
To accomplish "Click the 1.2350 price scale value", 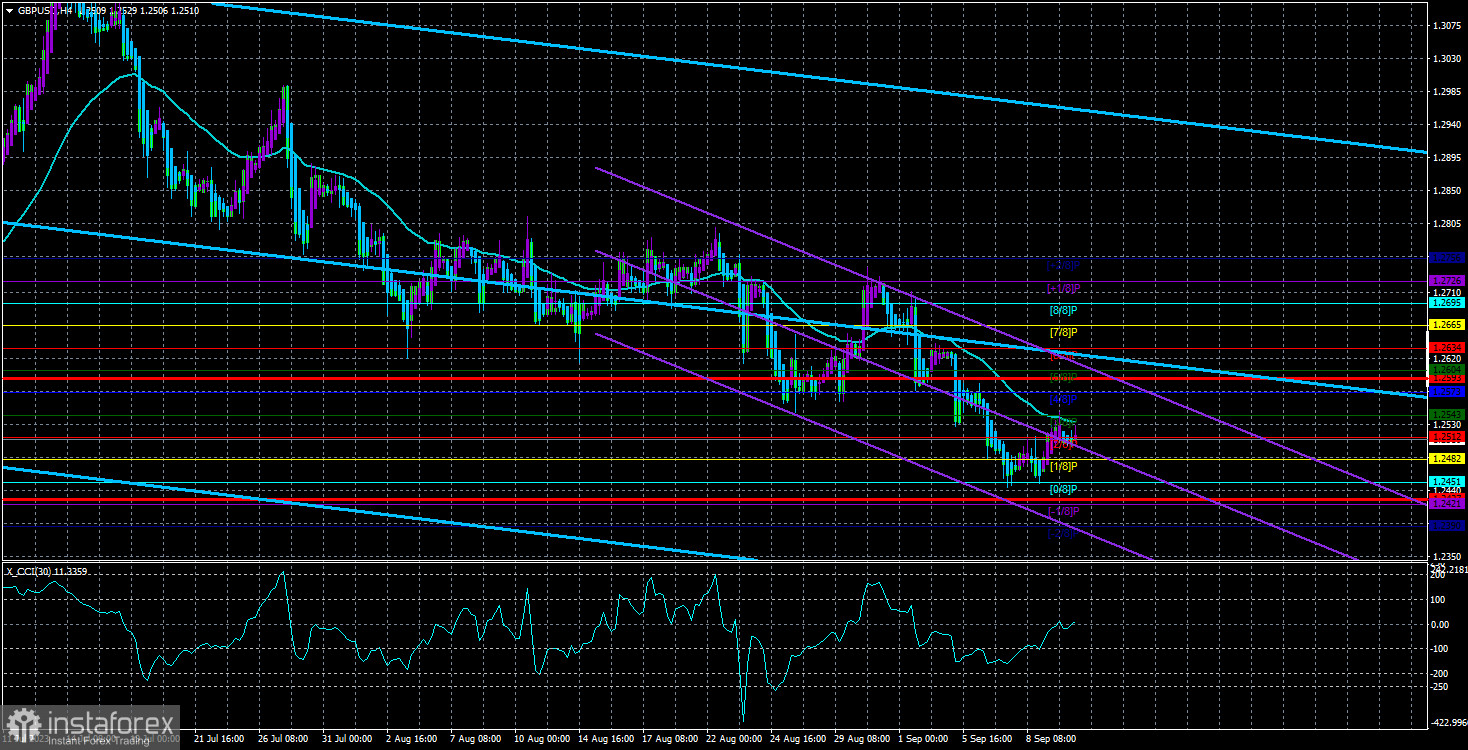I will (1447, 557).
